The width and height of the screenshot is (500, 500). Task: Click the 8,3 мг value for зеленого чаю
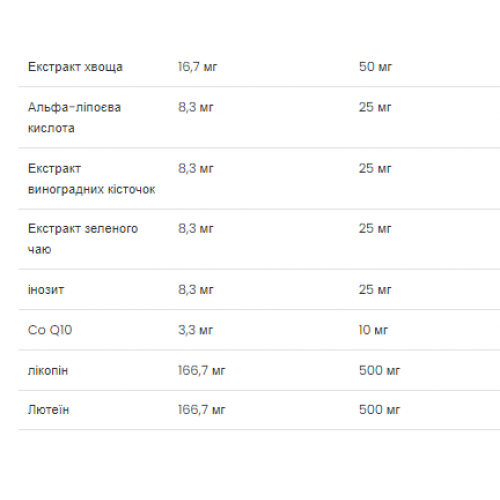pos(196,229)
